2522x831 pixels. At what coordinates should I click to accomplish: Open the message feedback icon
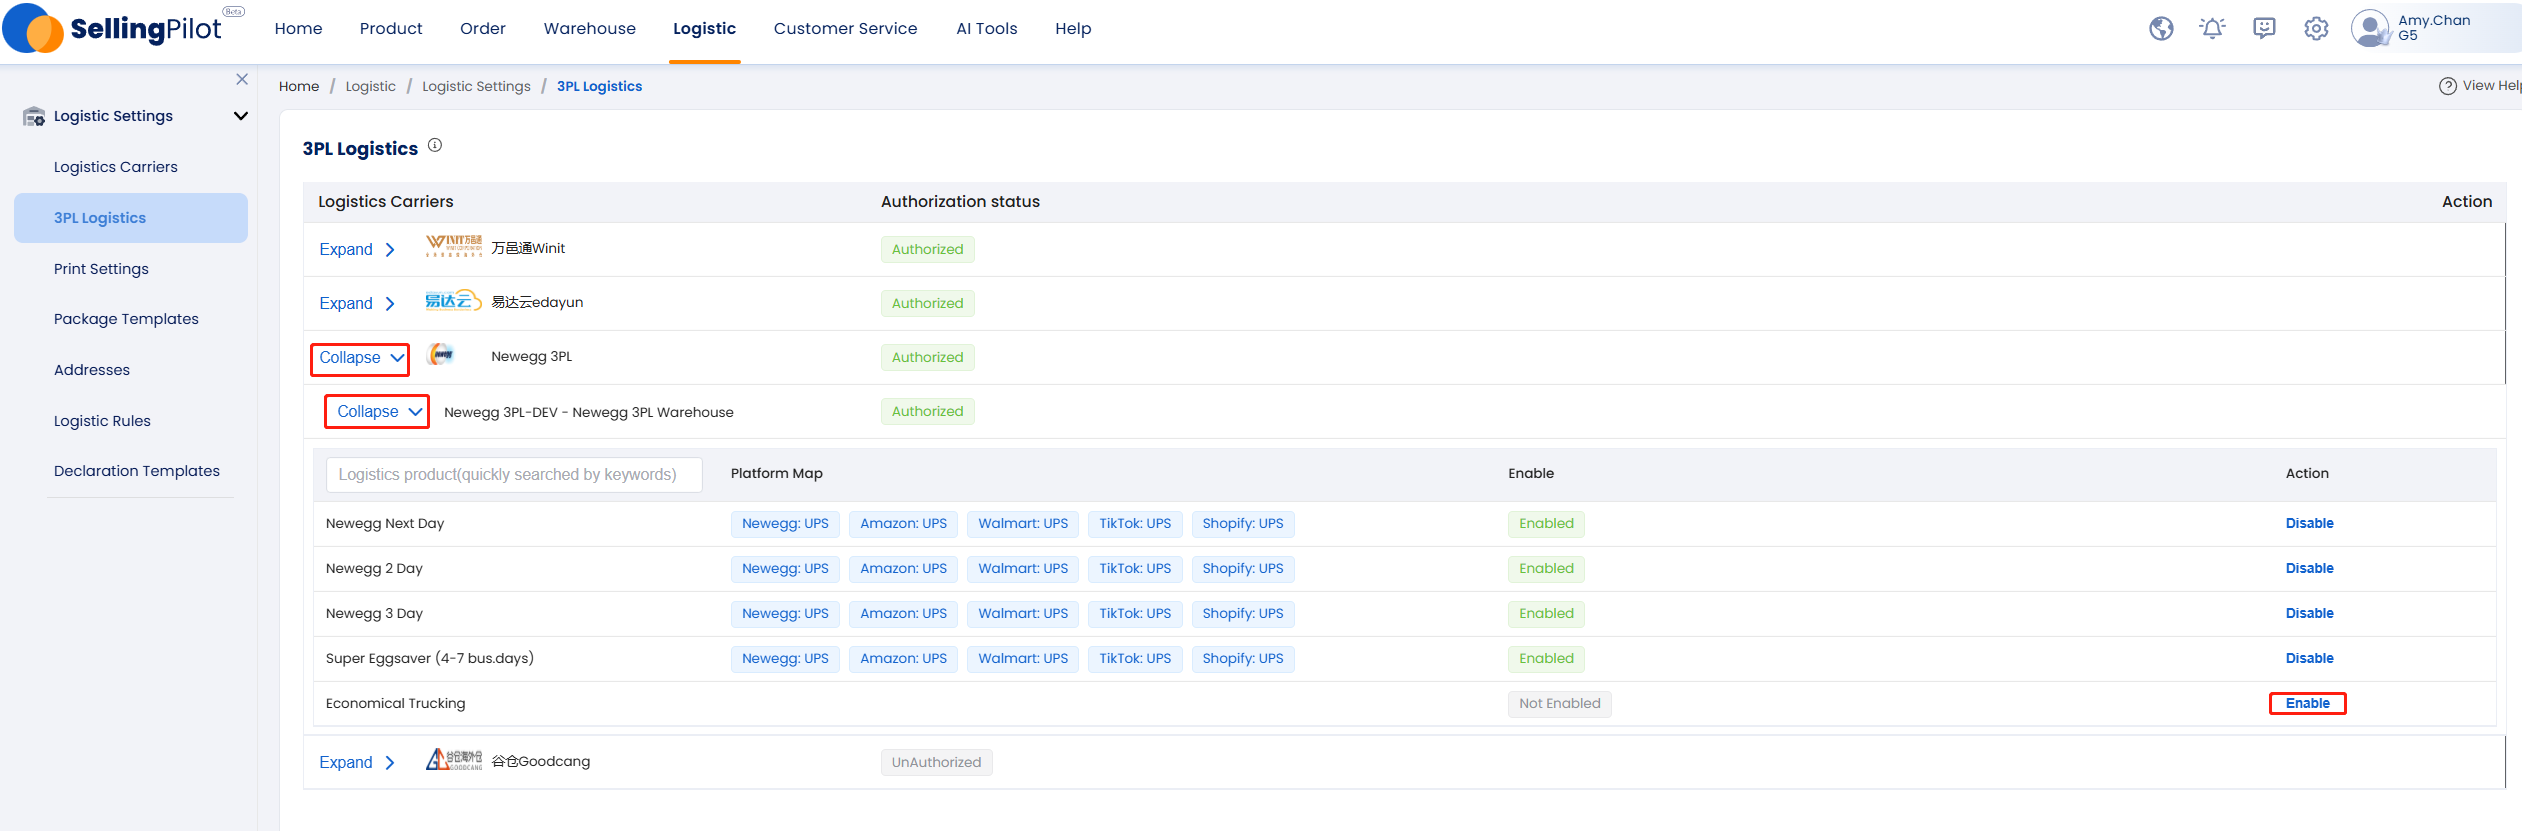[x=2264, y=29]
